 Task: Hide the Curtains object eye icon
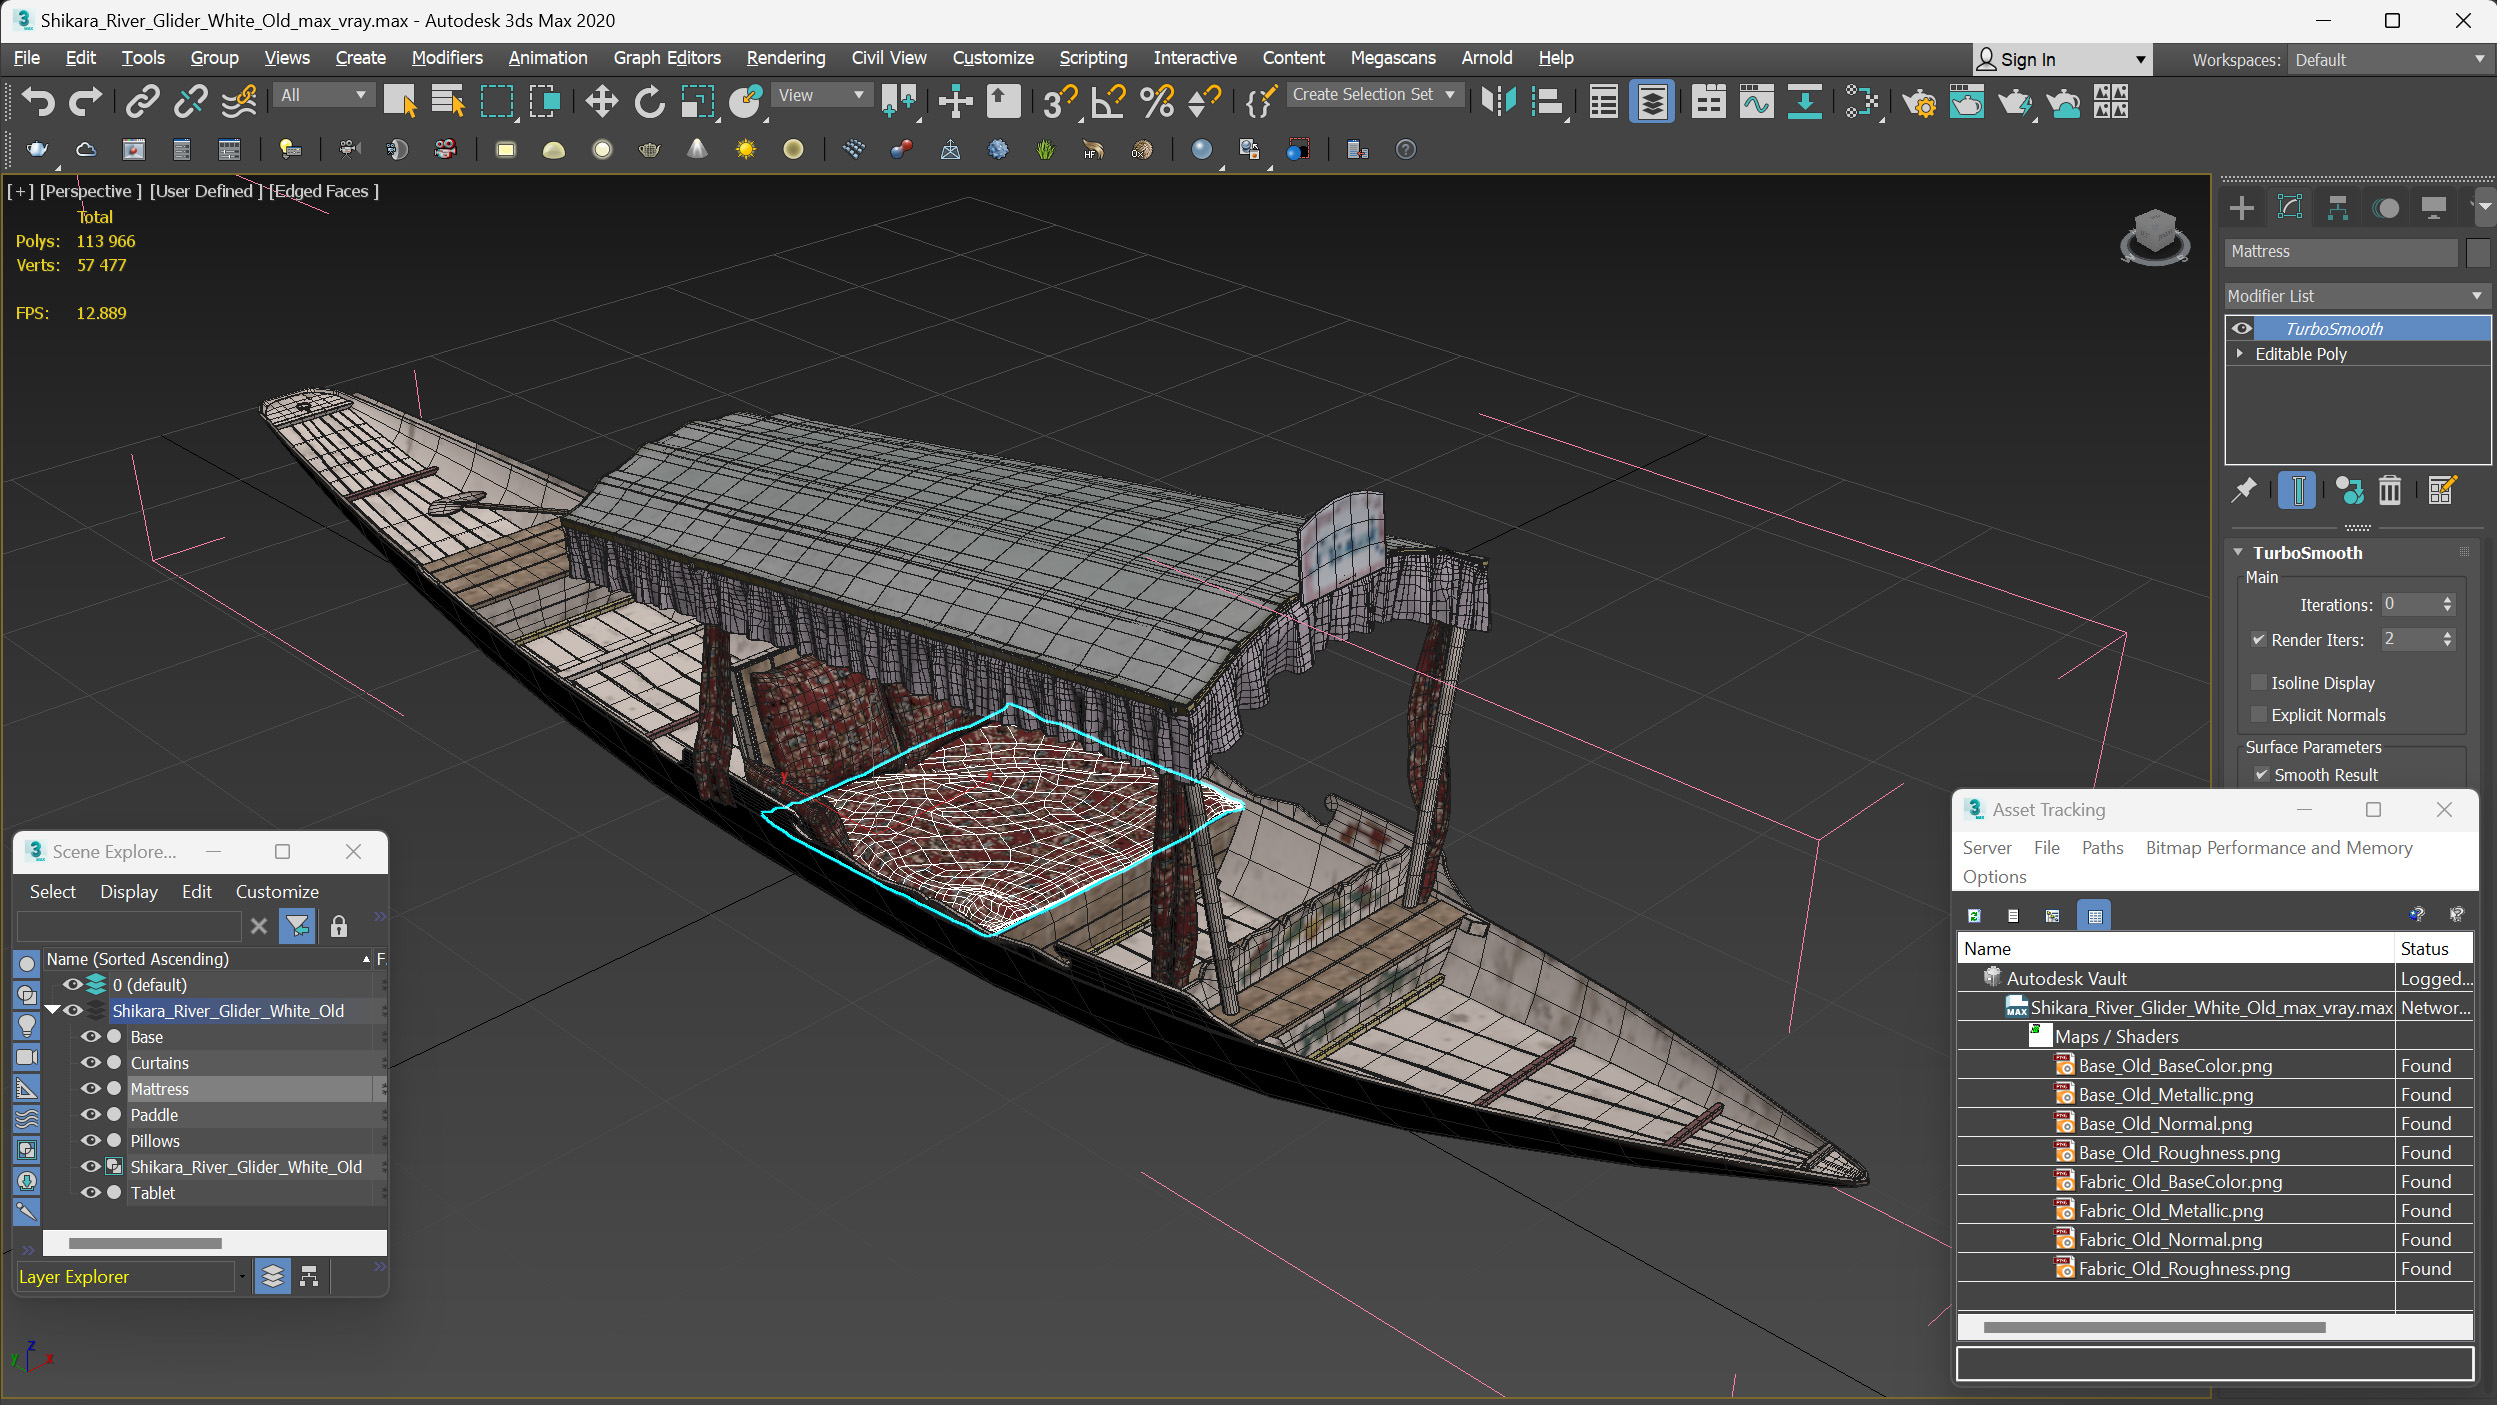tap(91, 1063)
